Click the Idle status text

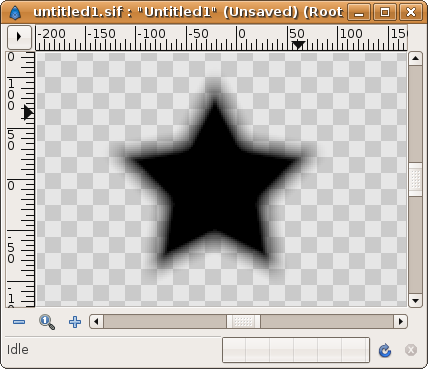[x=18, y=350]
